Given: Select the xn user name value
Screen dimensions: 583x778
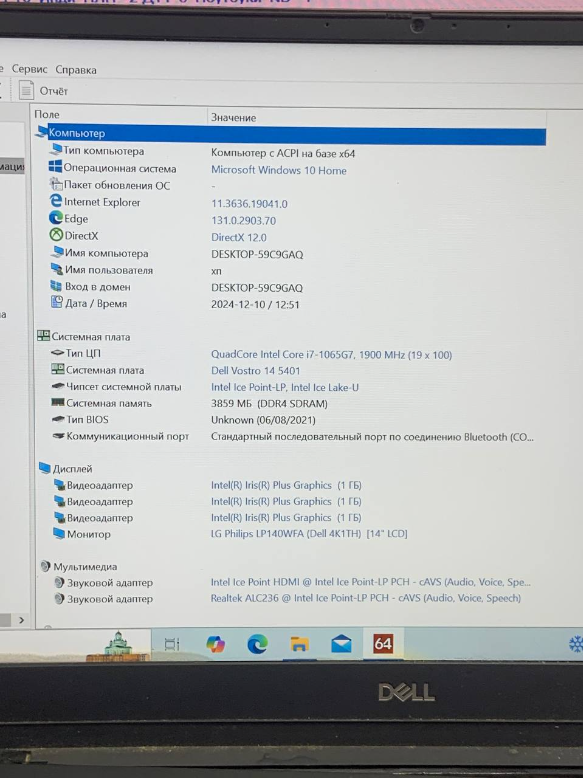Looking at the screenshot, I should pyautogui.click(x=216, y=271).
